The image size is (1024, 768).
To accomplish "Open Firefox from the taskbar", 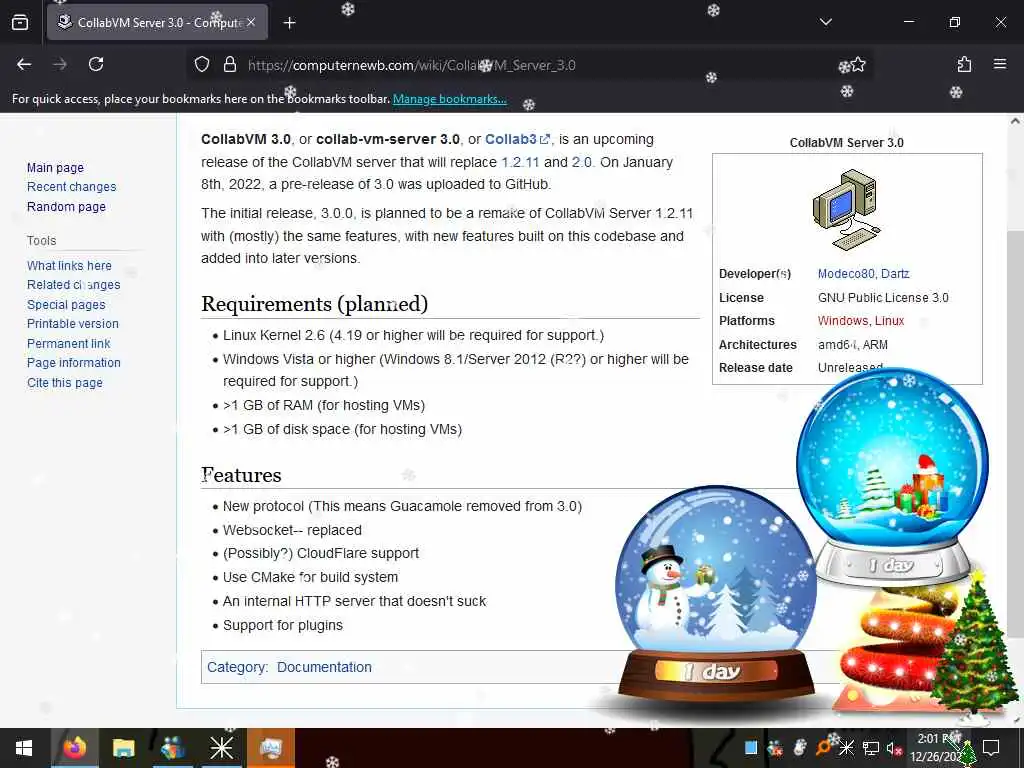I will click(74, 748).
